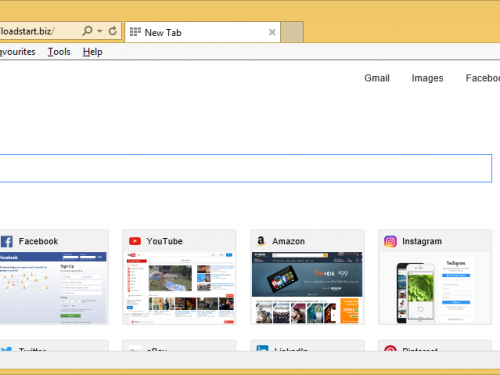This screenshot has height=375, width=500.
Task: Click the Twitter bird icon
Action: pos(7,349)
